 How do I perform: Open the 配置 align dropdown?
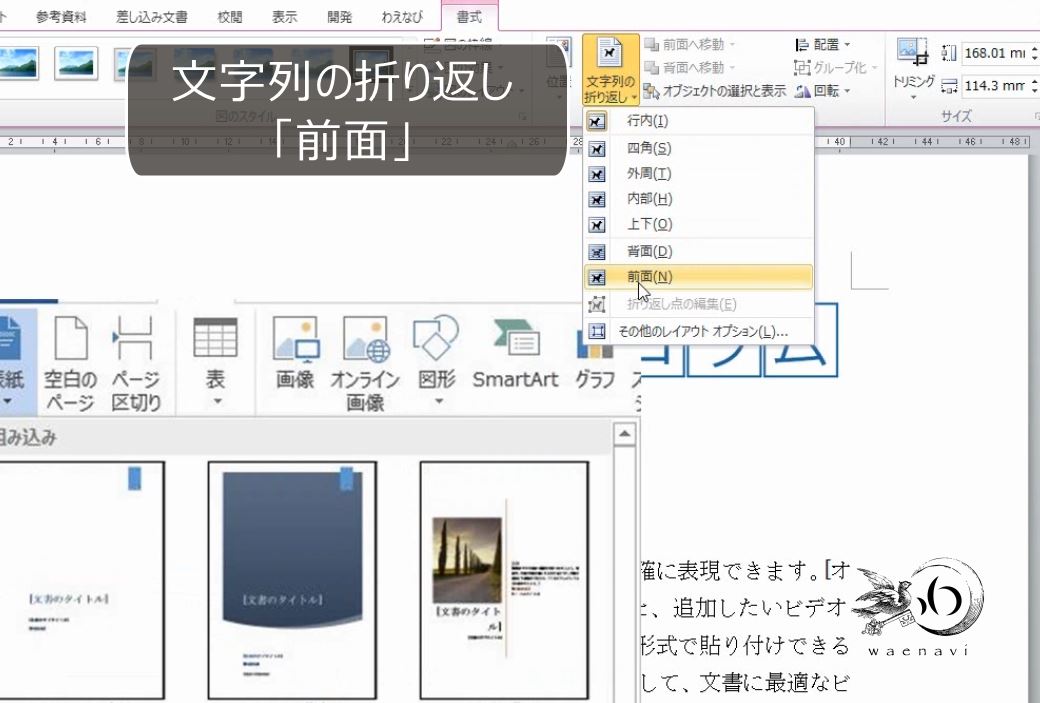tap(822, 44)
